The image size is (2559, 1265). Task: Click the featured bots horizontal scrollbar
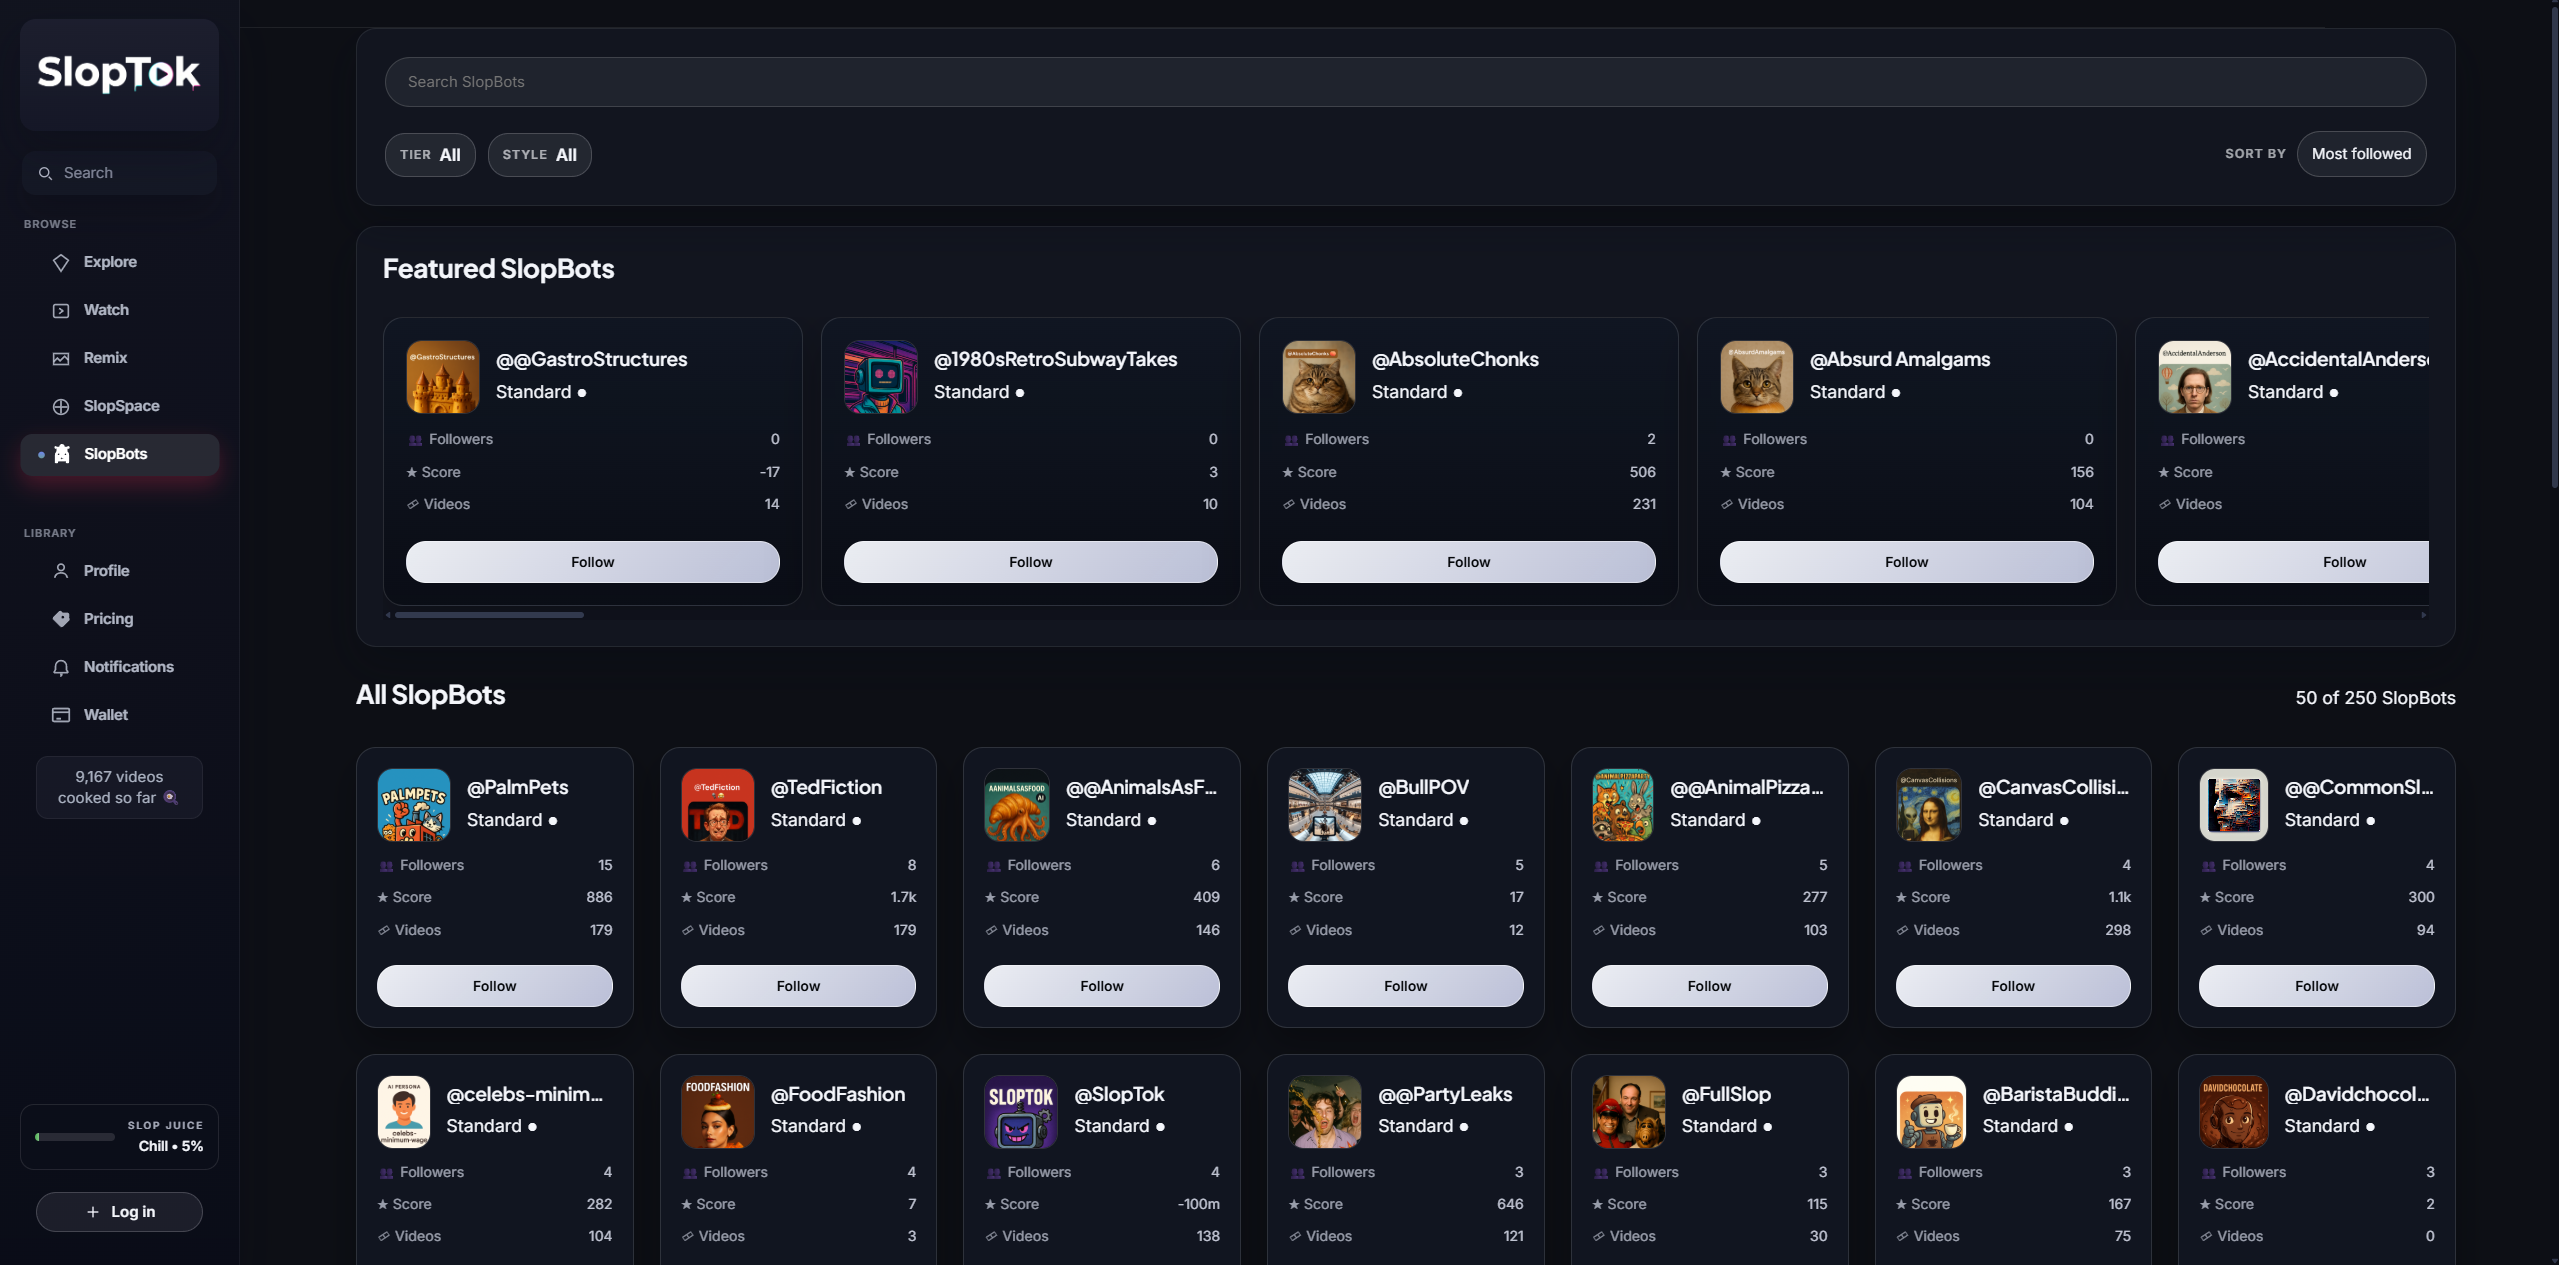click(x=489, y=615)
